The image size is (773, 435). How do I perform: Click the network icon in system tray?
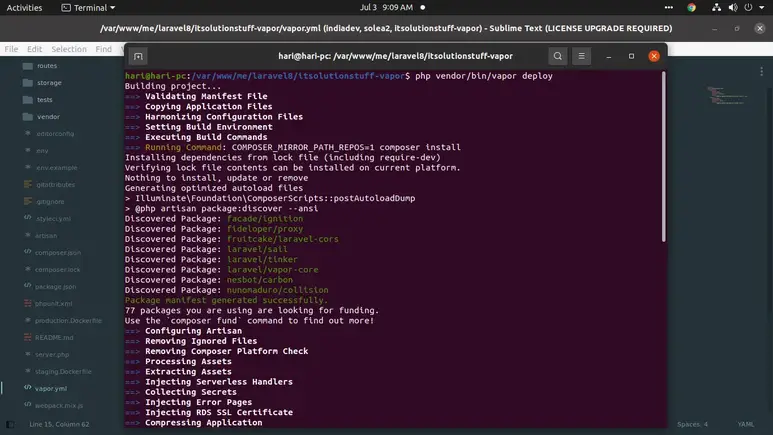(716, 7)
